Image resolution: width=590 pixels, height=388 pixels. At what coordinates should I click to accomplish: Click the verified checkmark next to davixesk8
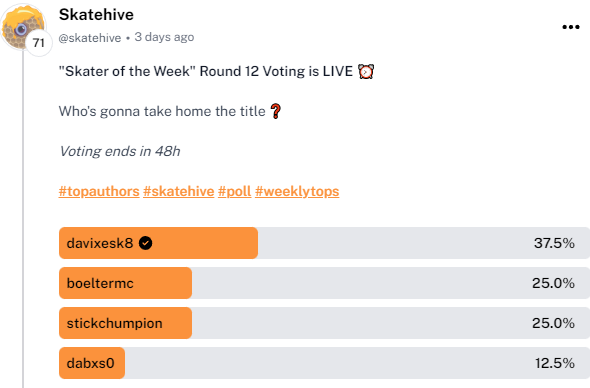click(146, 243)
